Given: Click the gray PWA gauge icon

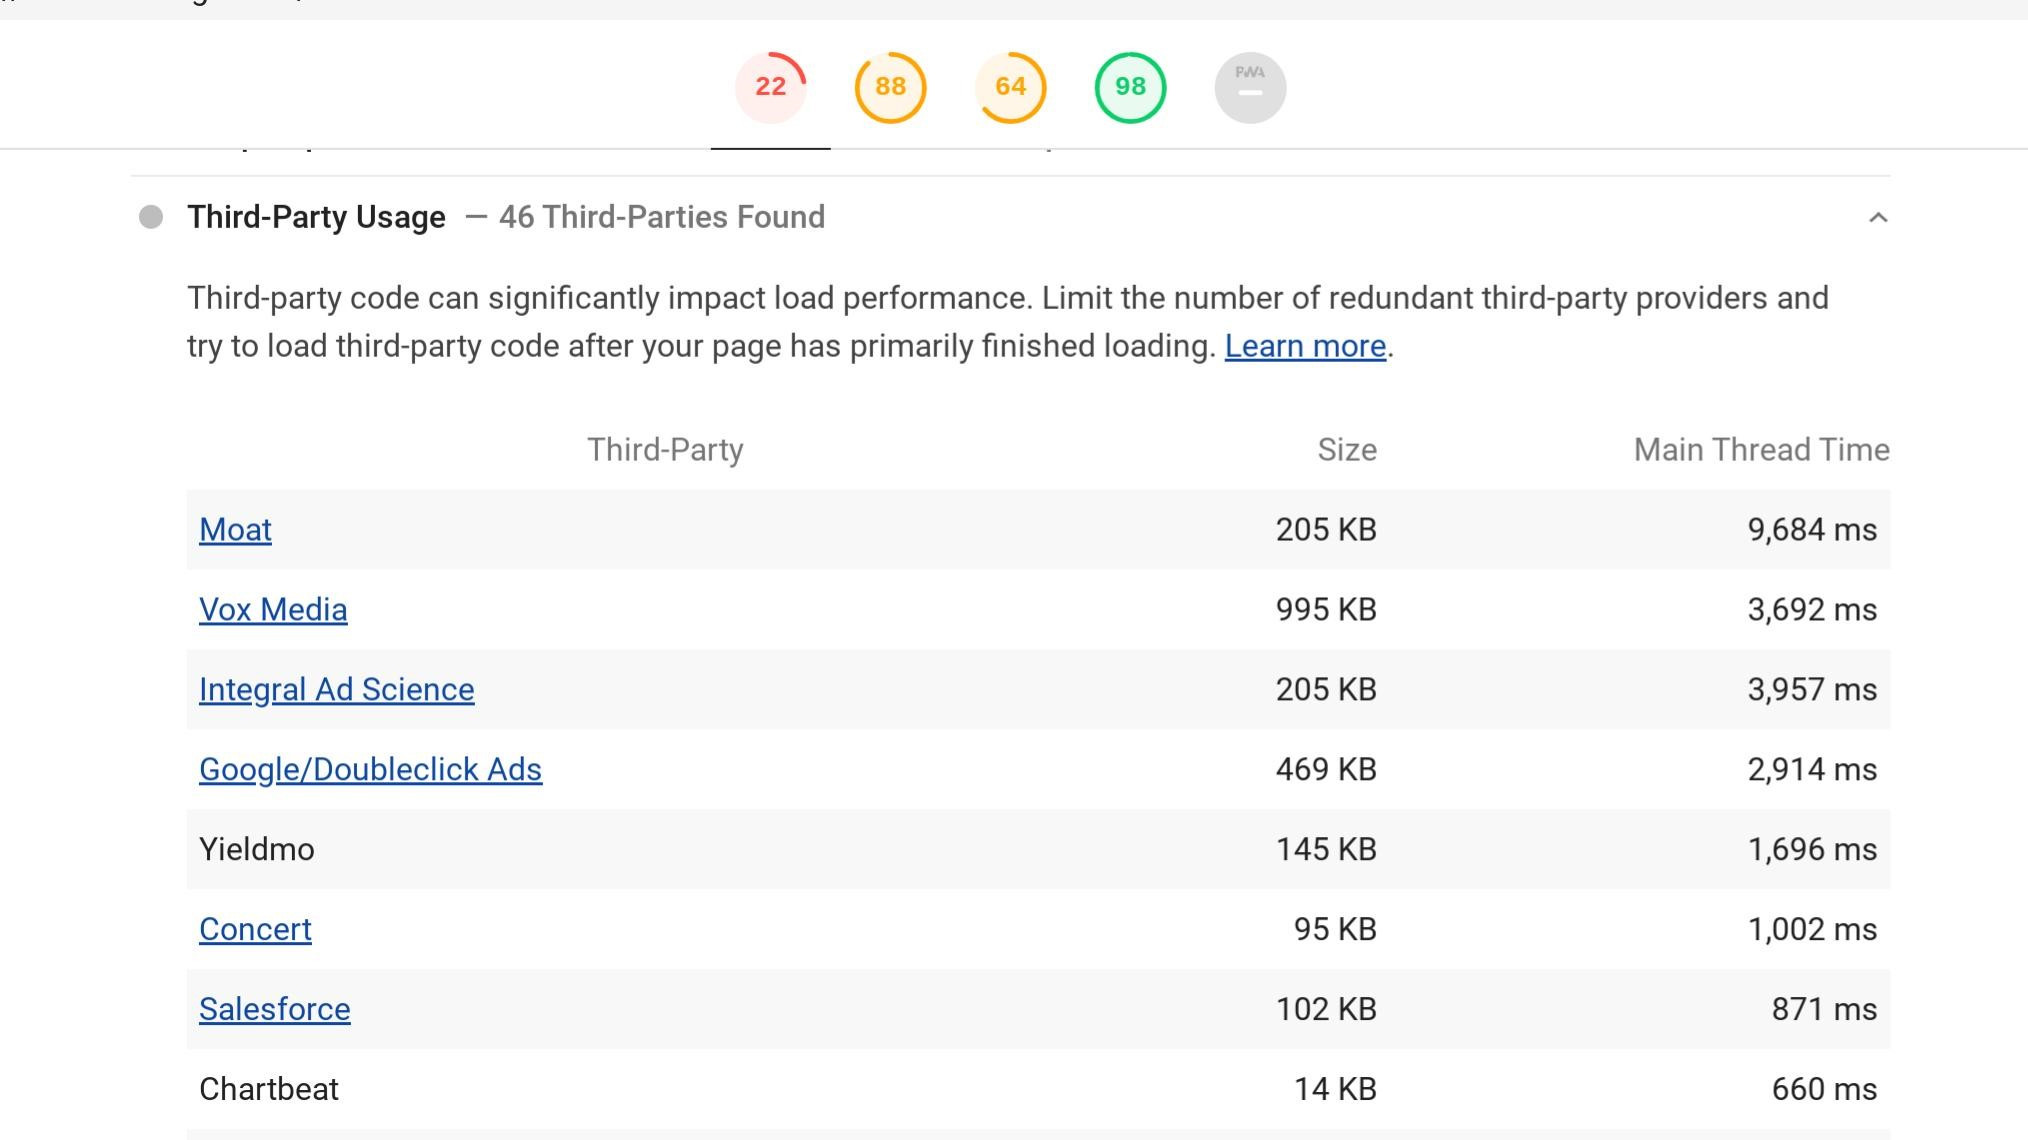Looking at the screenshot, I should tap(1250, 87).
